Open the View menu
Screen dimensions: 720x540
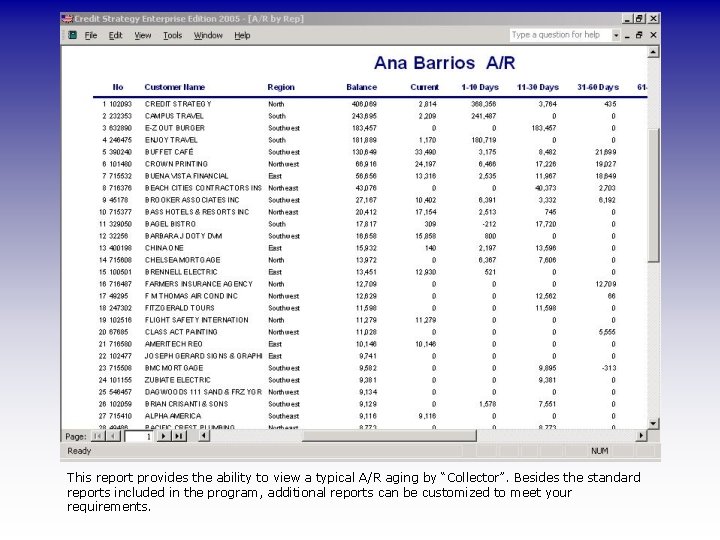[x=142, y=35]
